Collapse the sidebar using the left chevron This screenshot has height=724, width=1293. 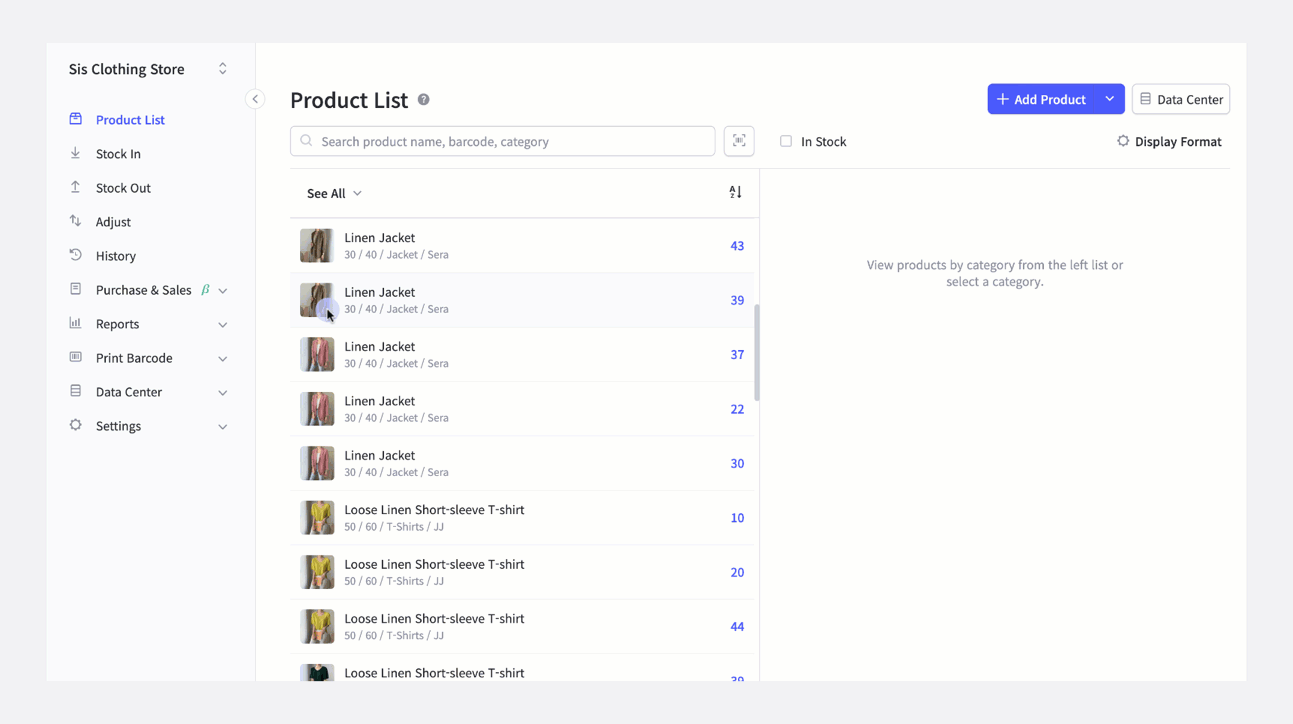coord(255,99)
